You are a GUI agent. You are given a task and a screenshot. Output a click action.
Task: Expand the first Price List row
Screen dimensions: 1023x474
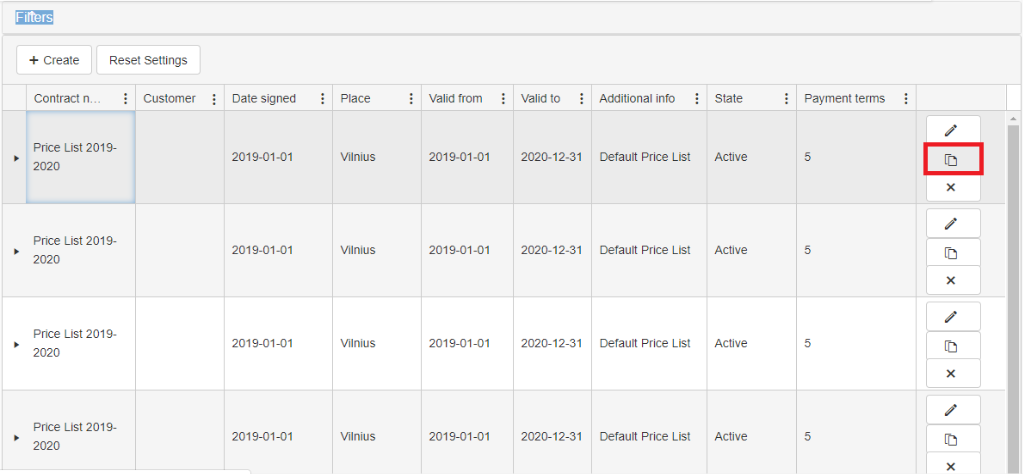pyautogui.click(x=16, y=158)
